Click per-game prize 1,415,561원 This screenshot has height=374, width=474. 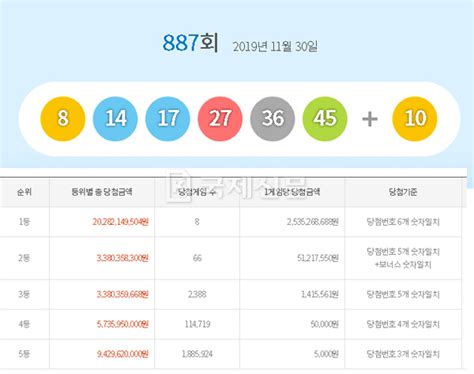[x=320, y=294]
